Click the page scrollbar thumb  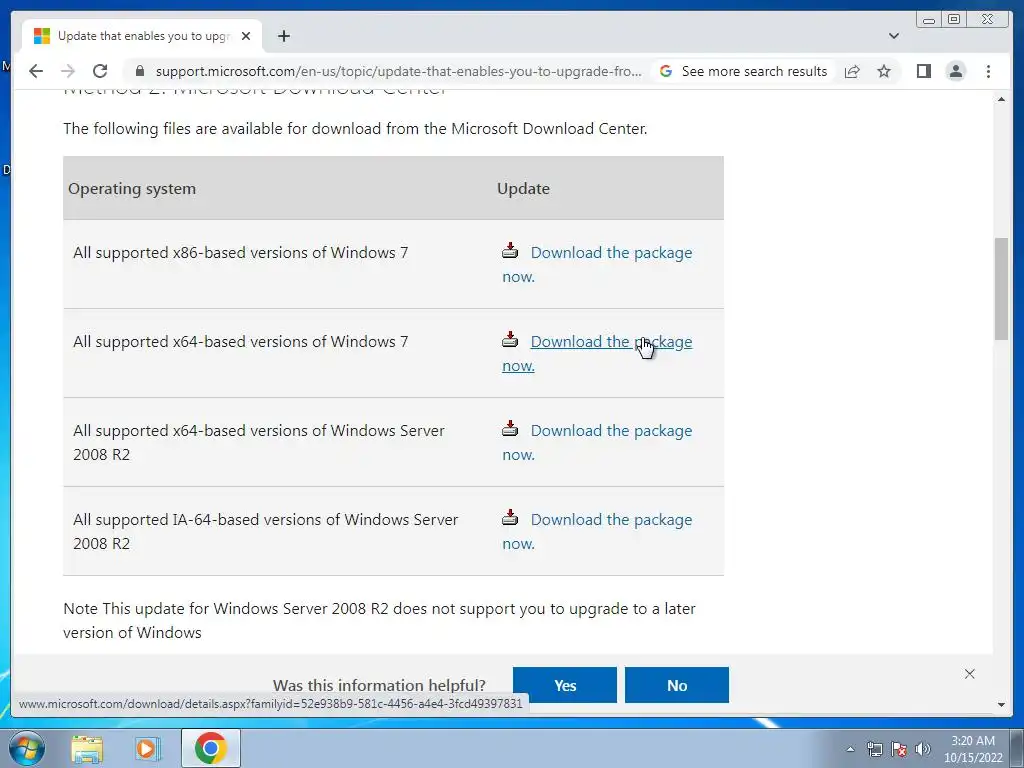tap(1001, 289)
